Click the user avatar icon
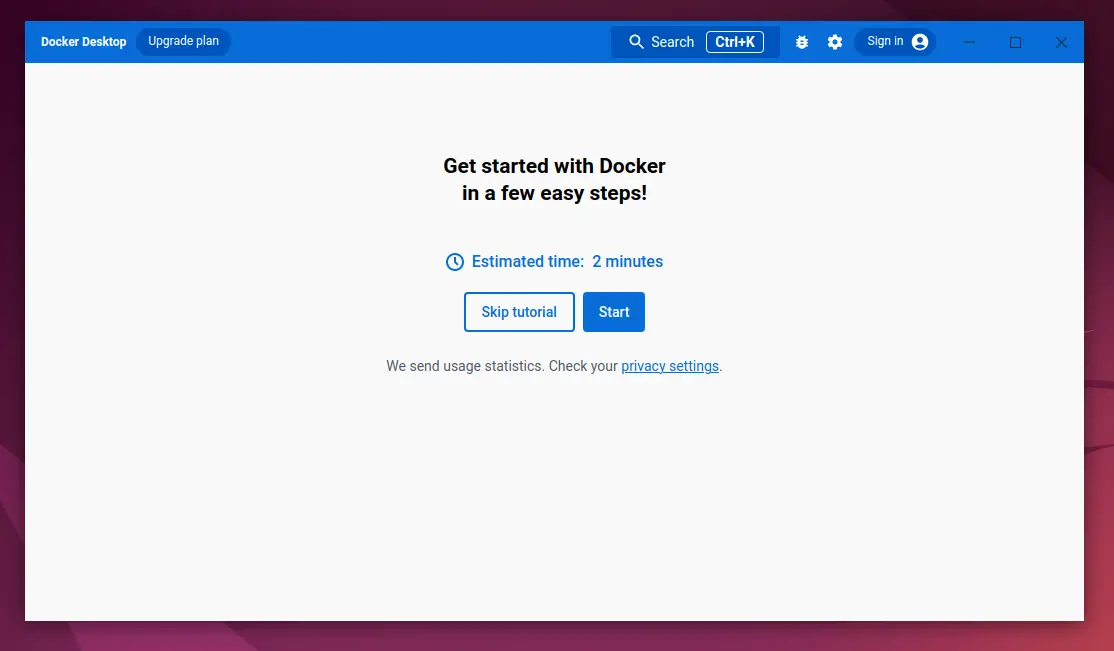 (x=919, y=42)
